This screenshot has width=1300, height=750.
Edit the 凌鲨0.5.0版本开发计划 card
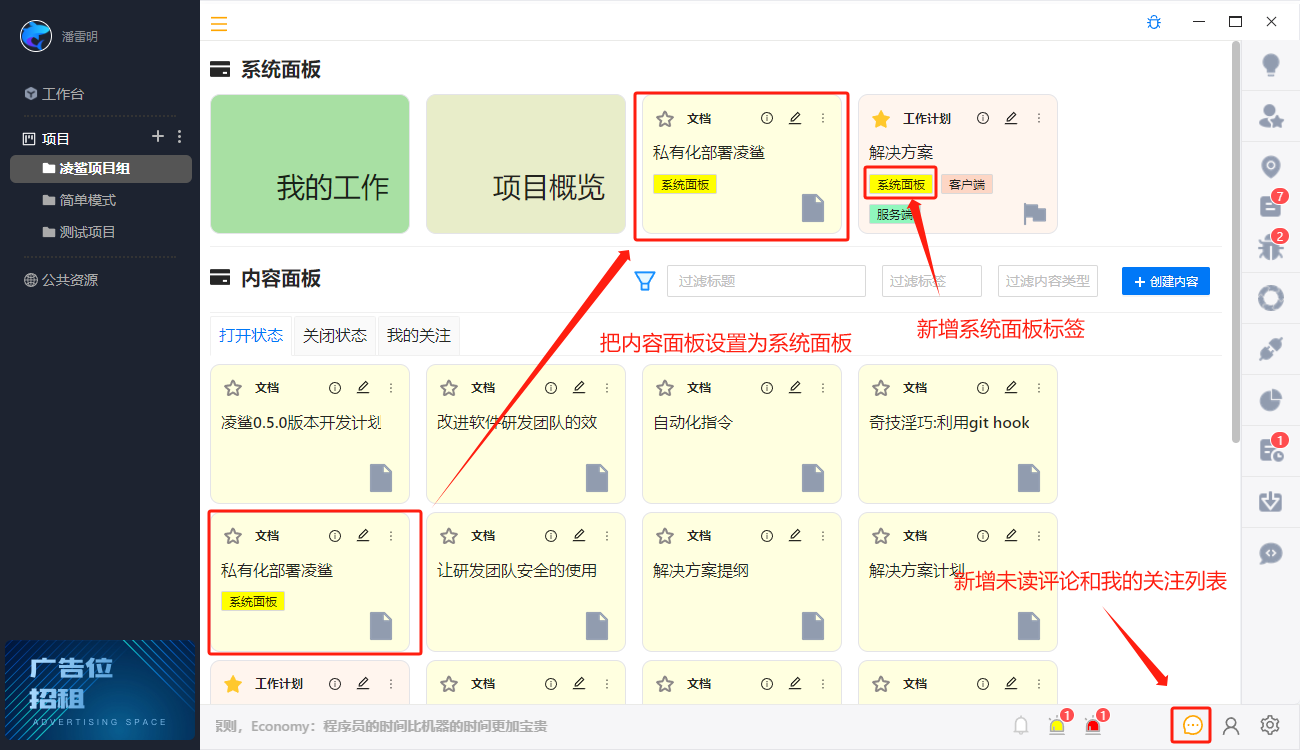pyautogui.click(x=363, y=387)
